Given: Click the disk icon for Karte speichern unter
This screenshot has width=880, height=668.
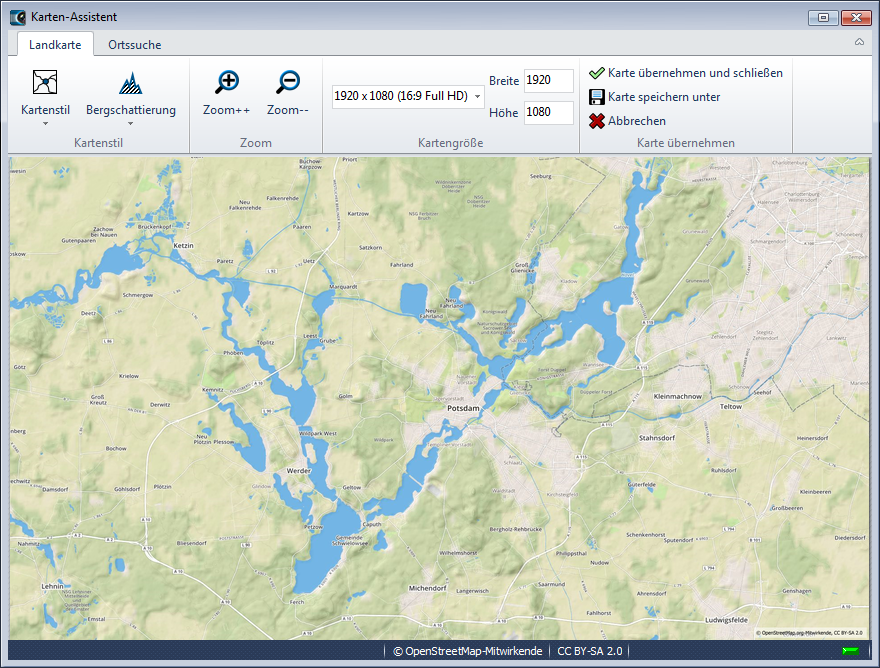Looking at the screenshot, I should click(597, 97).
